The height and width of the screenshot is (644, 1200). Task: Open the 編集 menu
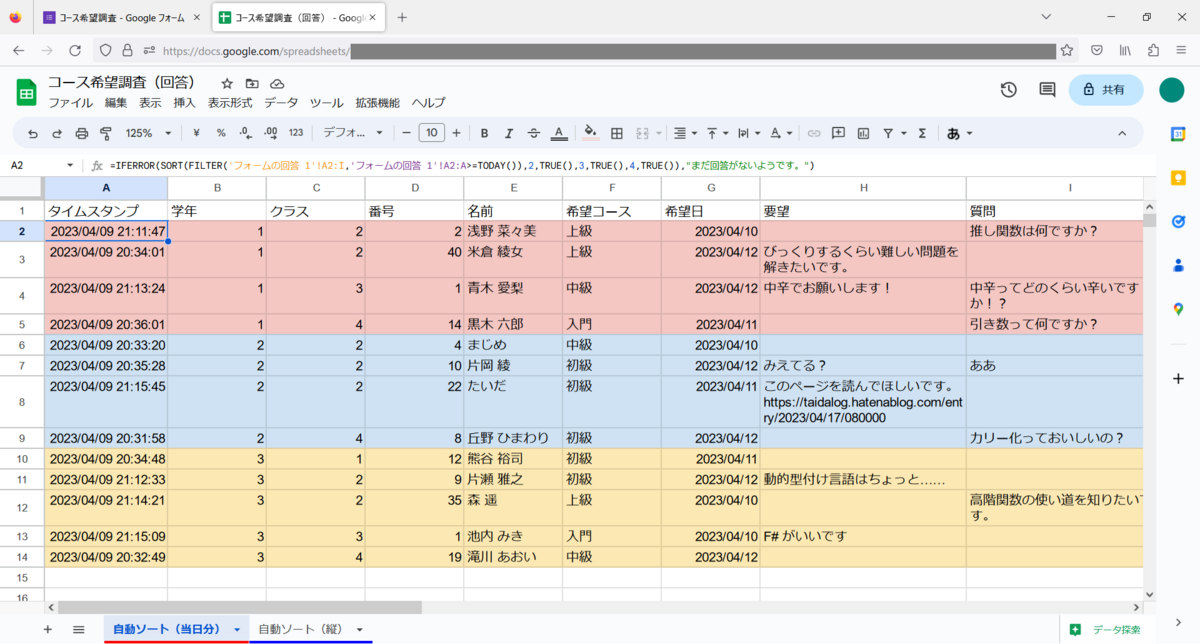116,103
